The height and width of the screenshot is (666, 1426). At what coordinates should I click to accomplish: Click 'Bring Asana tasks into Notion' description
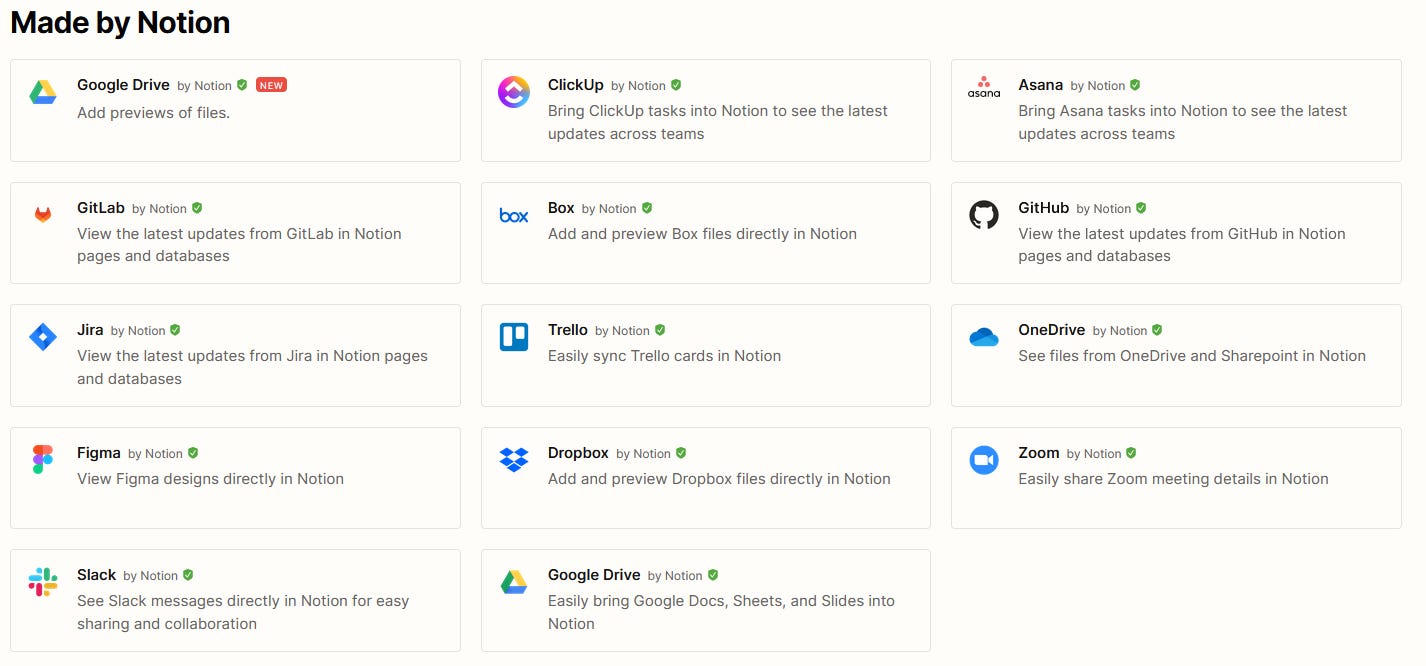[1183, 122]
